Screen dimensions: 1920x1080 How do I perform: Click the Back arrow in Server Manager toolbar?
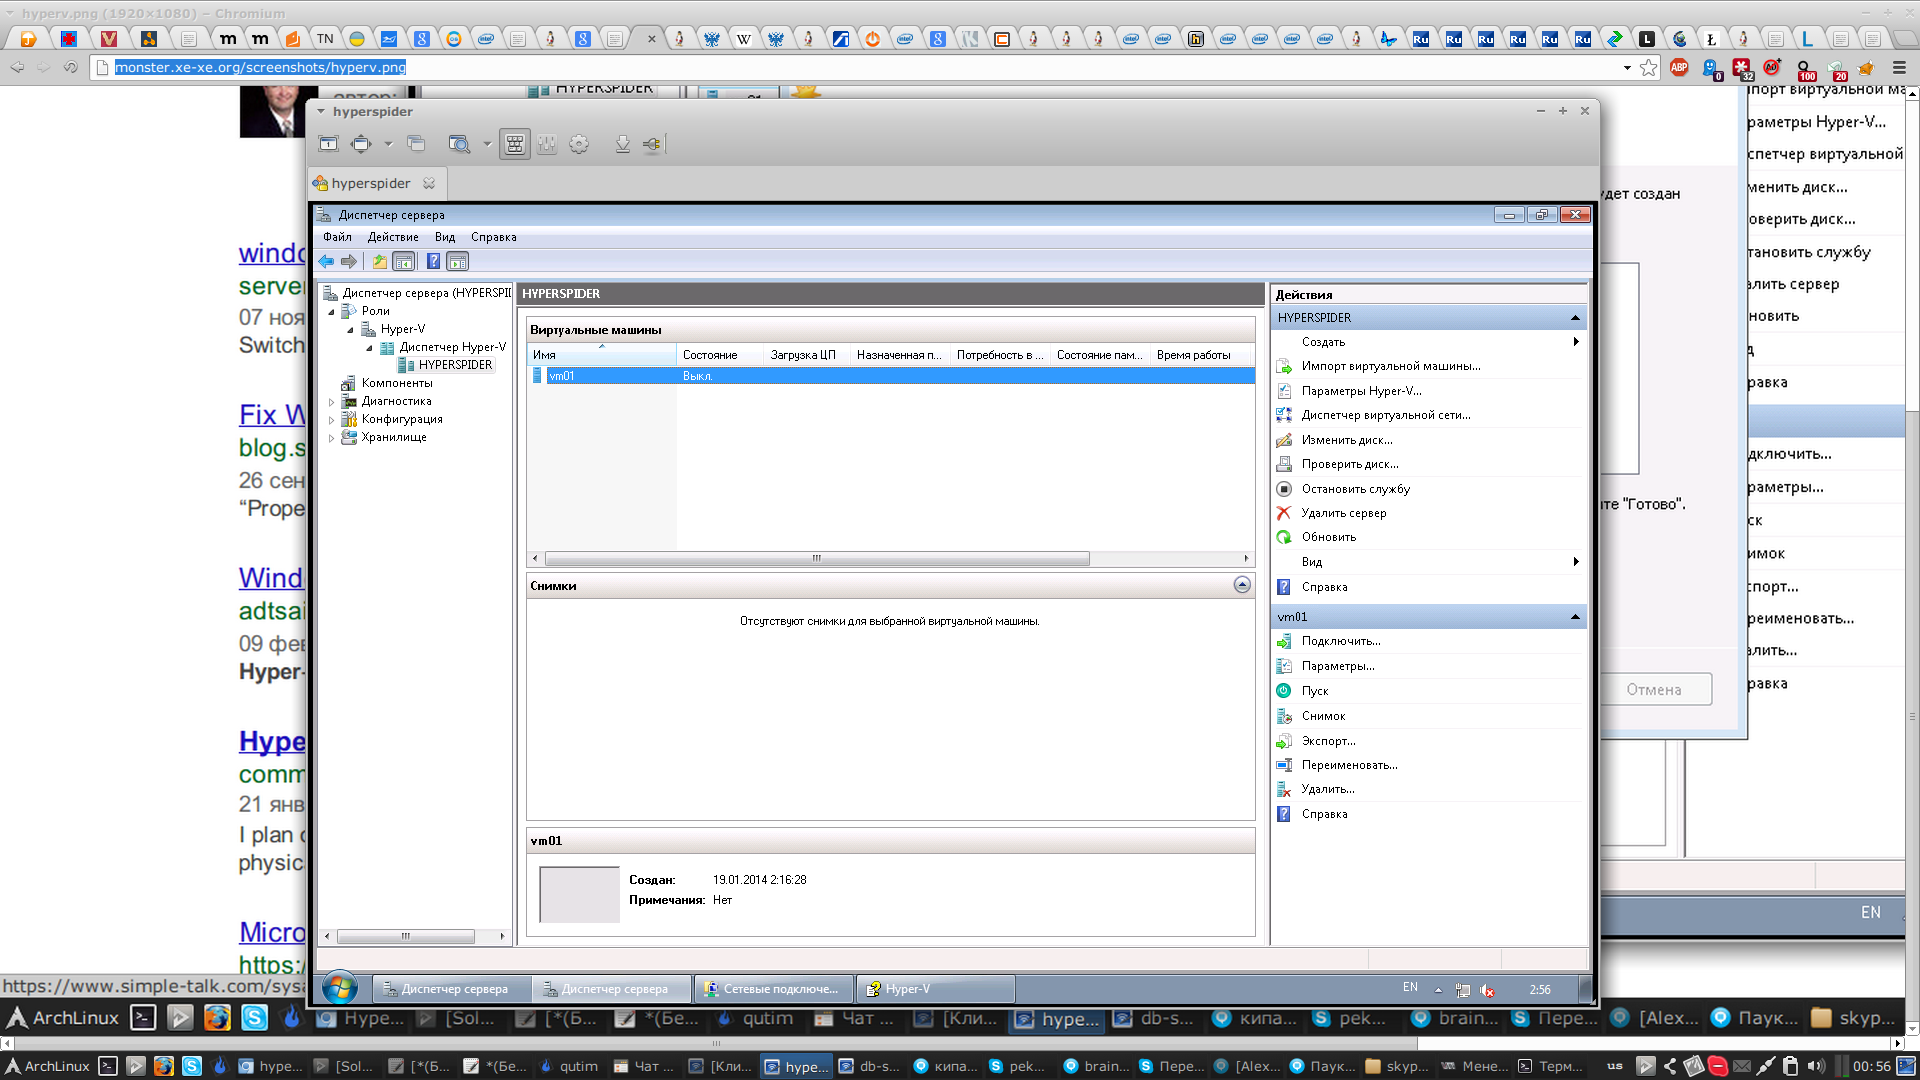326,261
